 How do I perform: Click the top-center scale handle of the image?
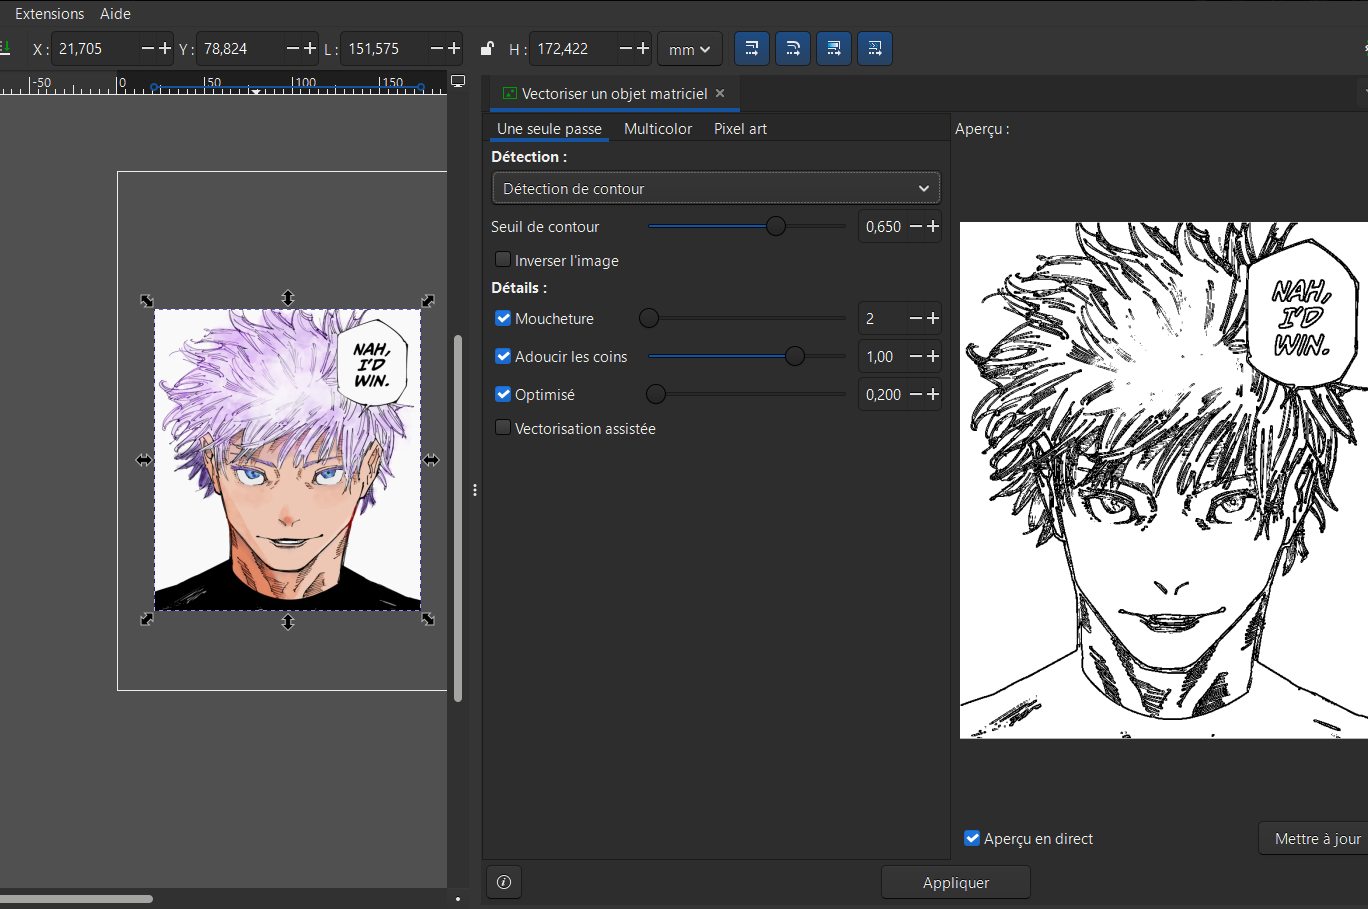(288, 298)
